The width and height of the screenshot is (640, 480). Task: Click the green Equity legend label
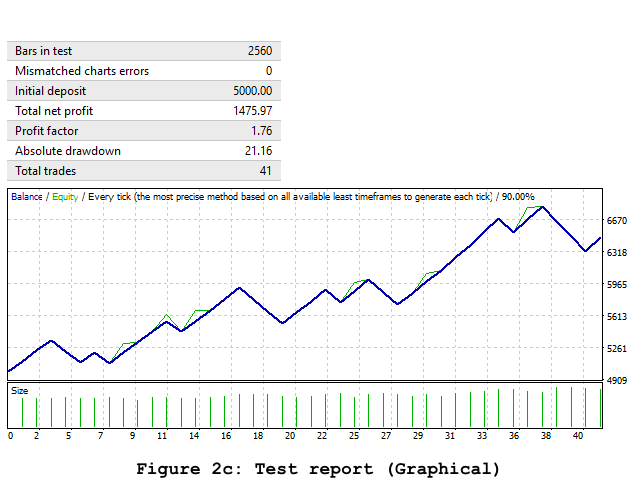pyautogui.click(x=64, y=197)
